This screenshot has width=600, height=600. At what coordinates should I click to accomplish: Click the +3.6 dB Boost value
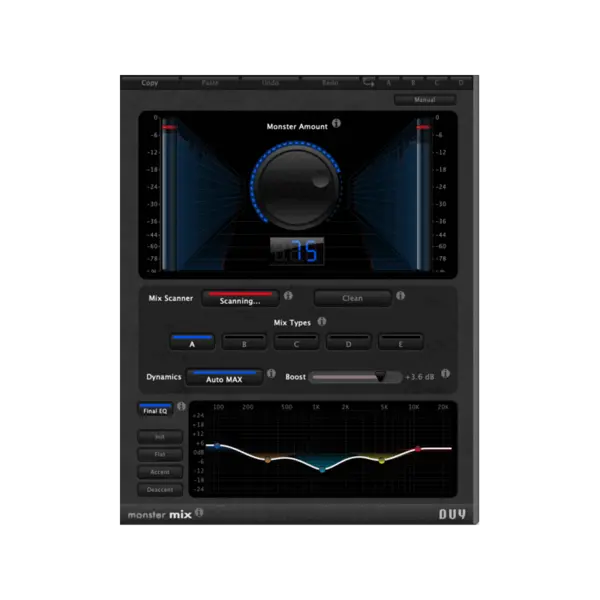(420, 377)
